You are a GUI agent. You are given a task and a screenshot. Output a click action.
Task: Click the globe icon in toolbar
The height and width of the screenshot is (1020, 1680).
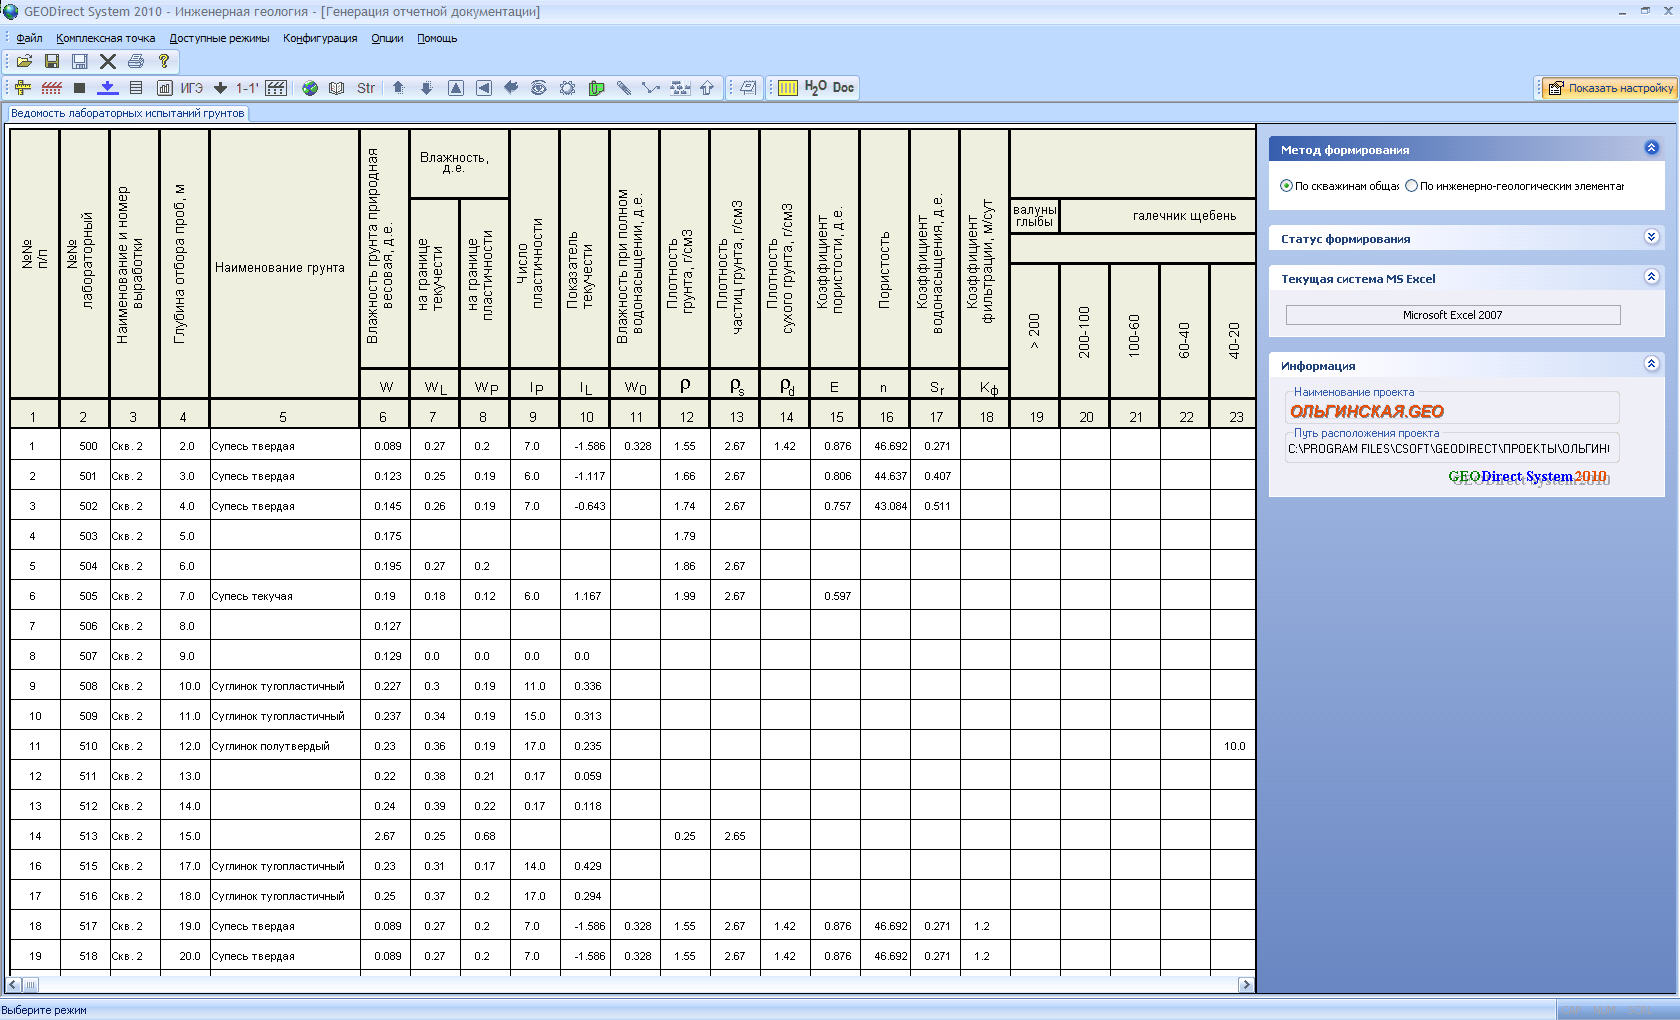[x=310, y=88]
